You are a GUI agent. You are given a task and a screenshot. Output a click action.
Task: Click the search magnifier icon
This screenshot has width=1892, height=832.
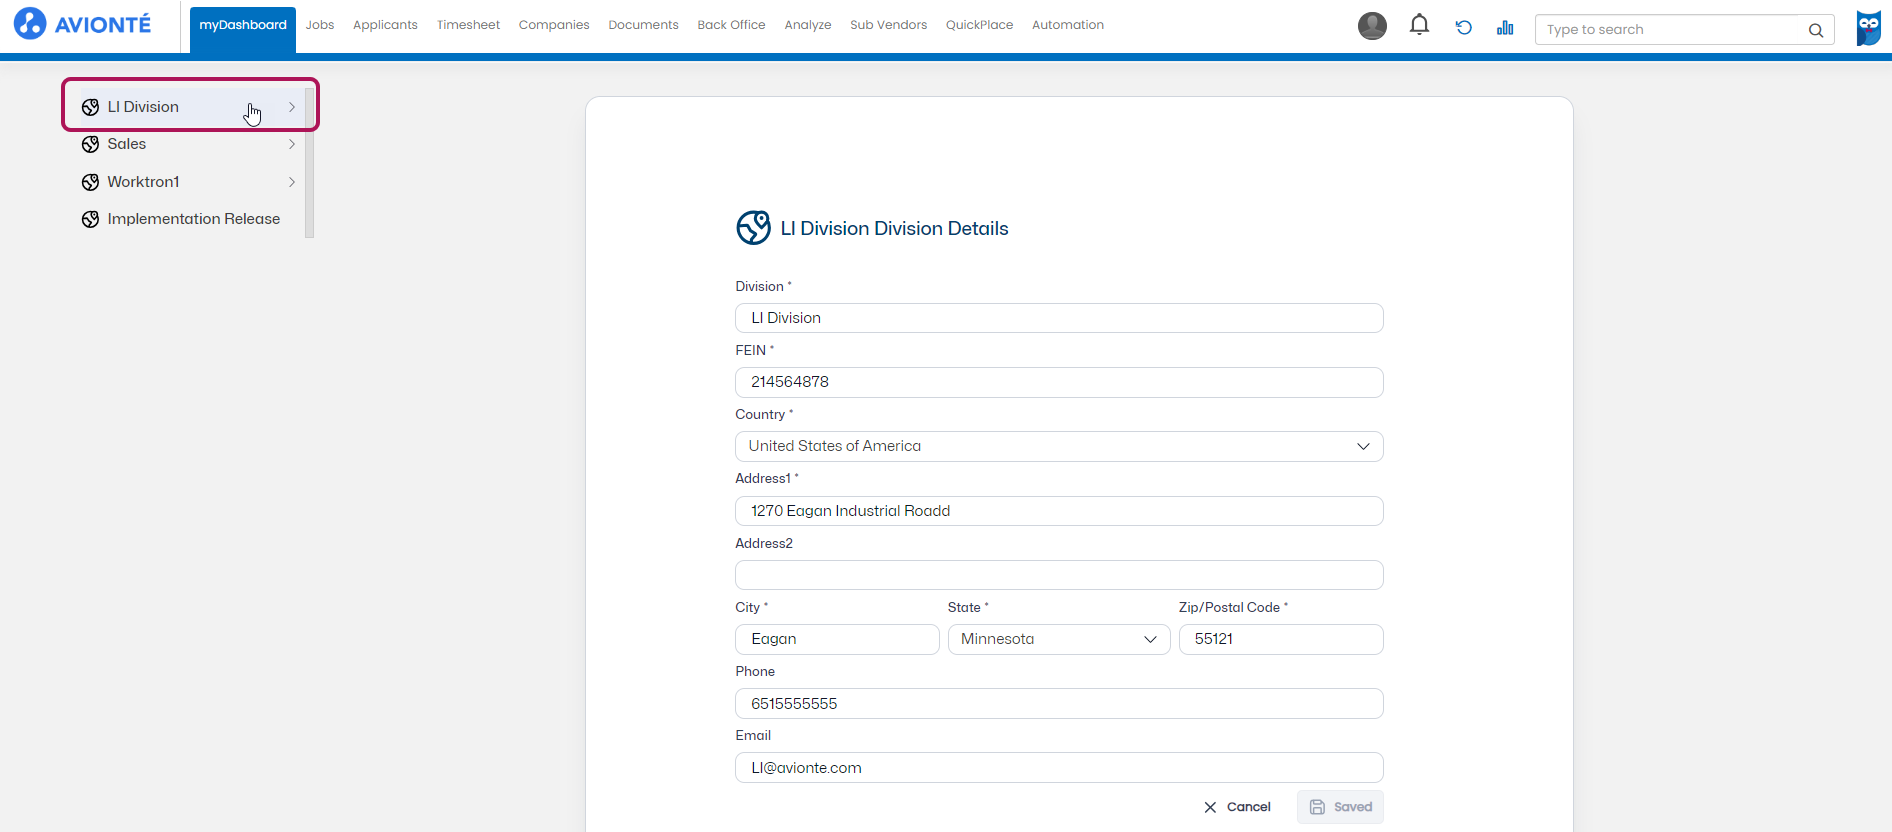(x=1816, y=30)
